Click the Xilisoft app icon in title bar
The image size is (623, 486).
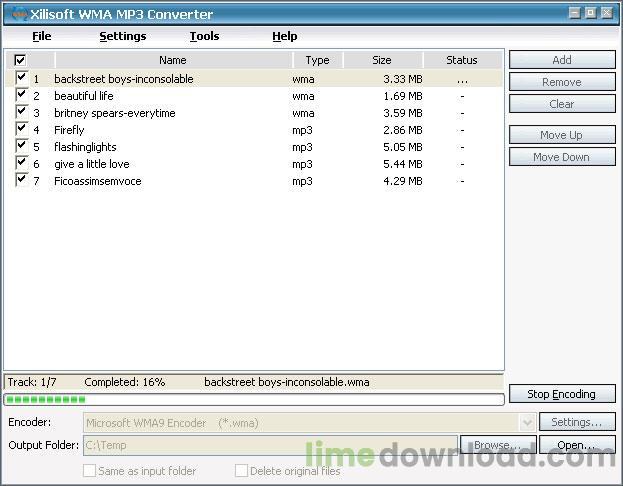19,14
